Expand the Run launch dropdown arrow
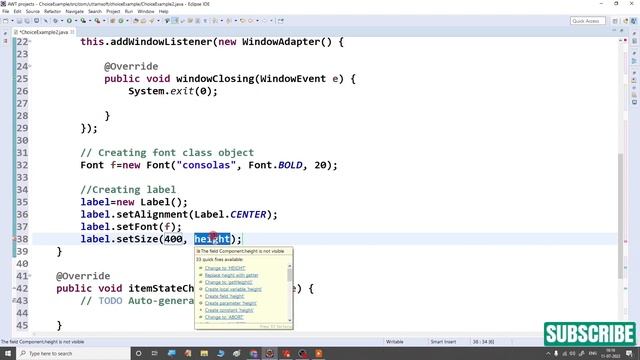 (76, 20)
